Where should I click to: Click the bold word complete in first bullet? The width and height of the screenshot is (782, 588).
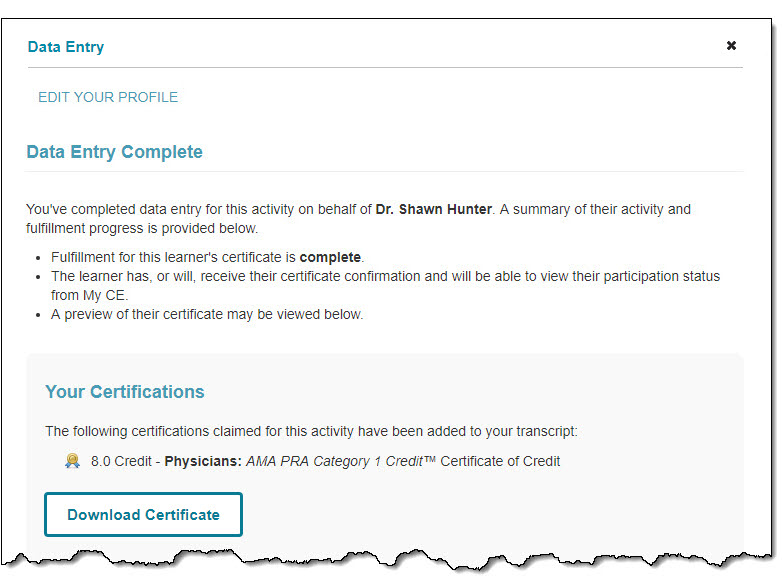(x=330, y=257)
